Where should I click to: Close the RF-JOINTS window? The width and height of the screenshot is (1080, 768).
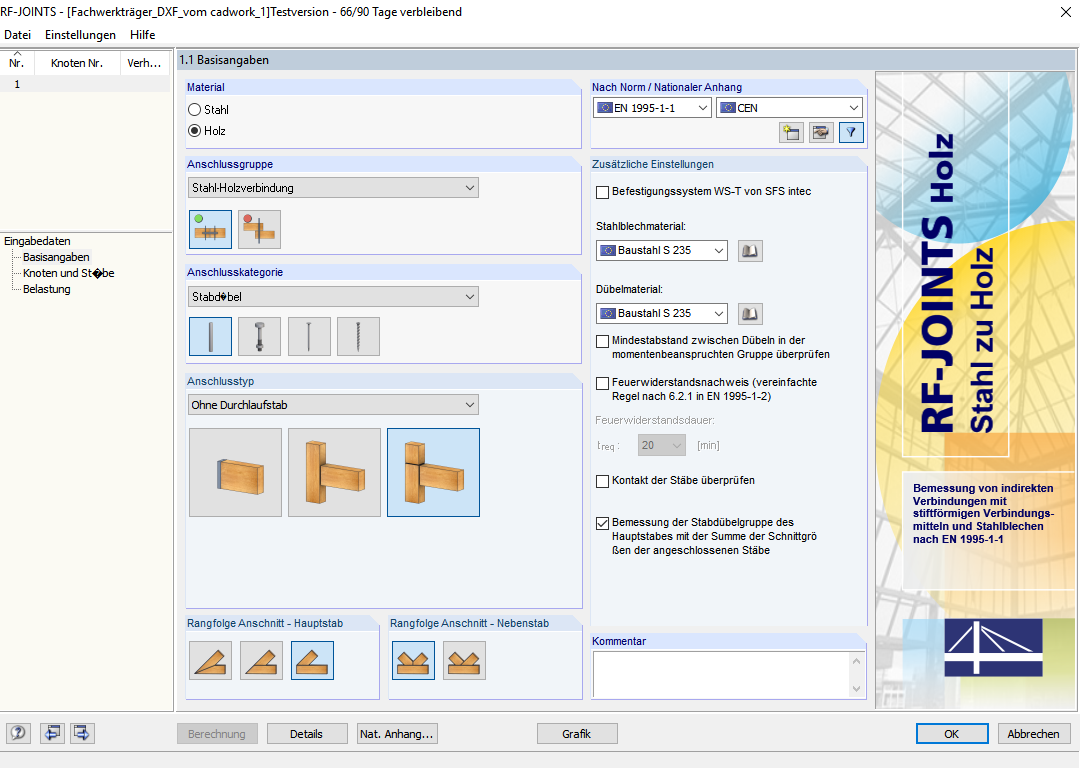tap(1066, 12)
